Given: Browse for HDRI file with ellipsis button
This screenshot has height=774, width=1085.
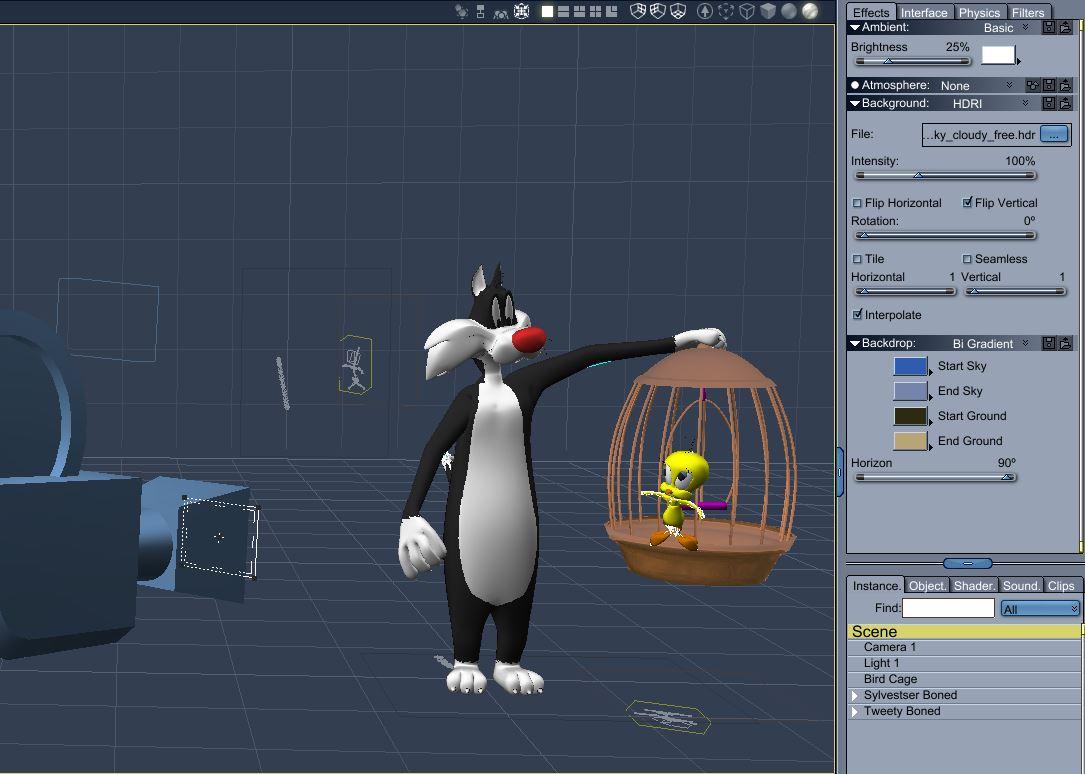Looking at the screenshot, I should click(x=1054, y=135).
